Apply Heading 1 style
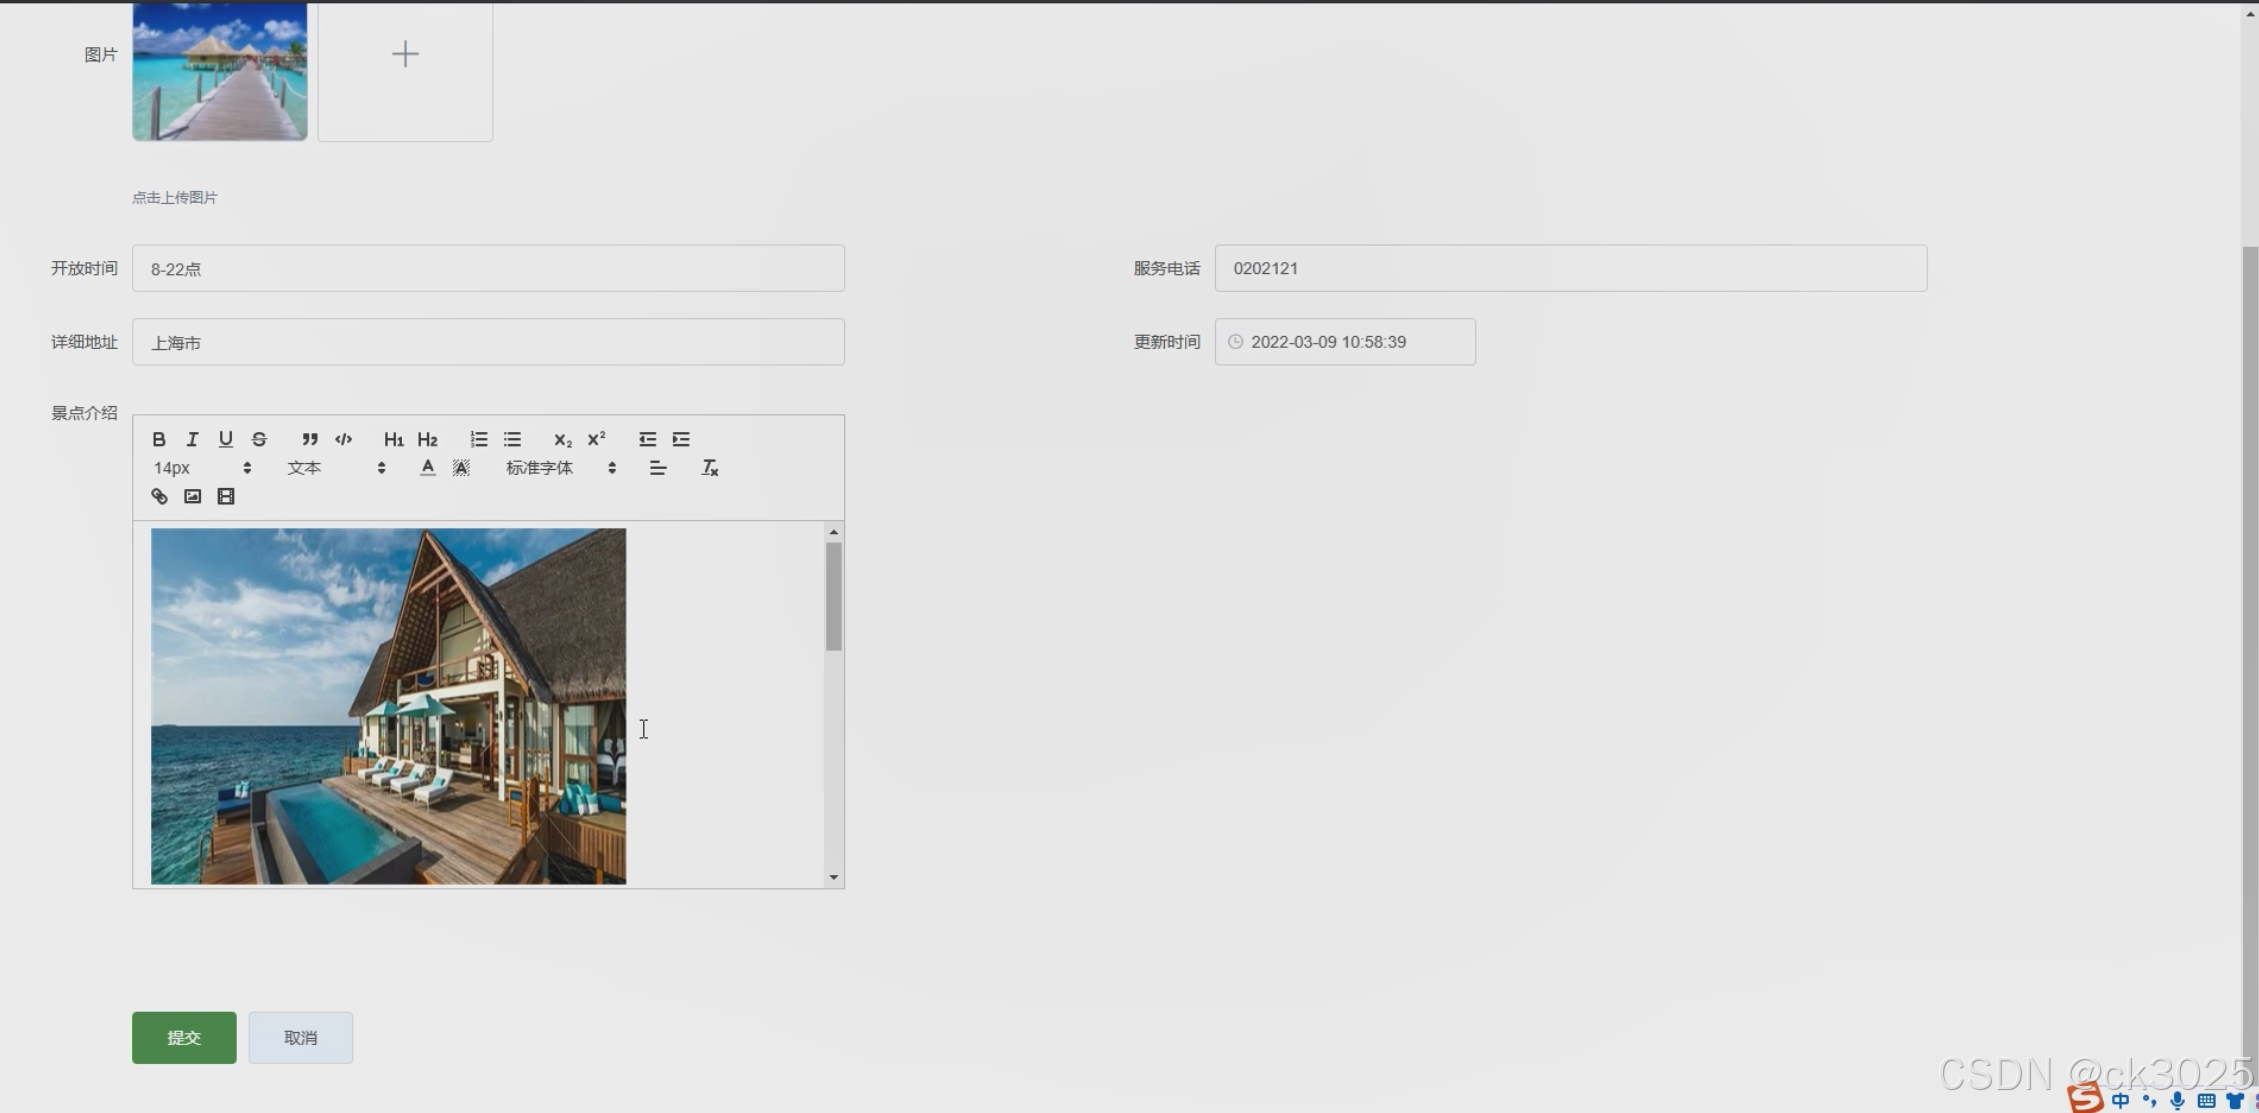This screenshot has height=1113, width=2259. [x=393, y=439]
